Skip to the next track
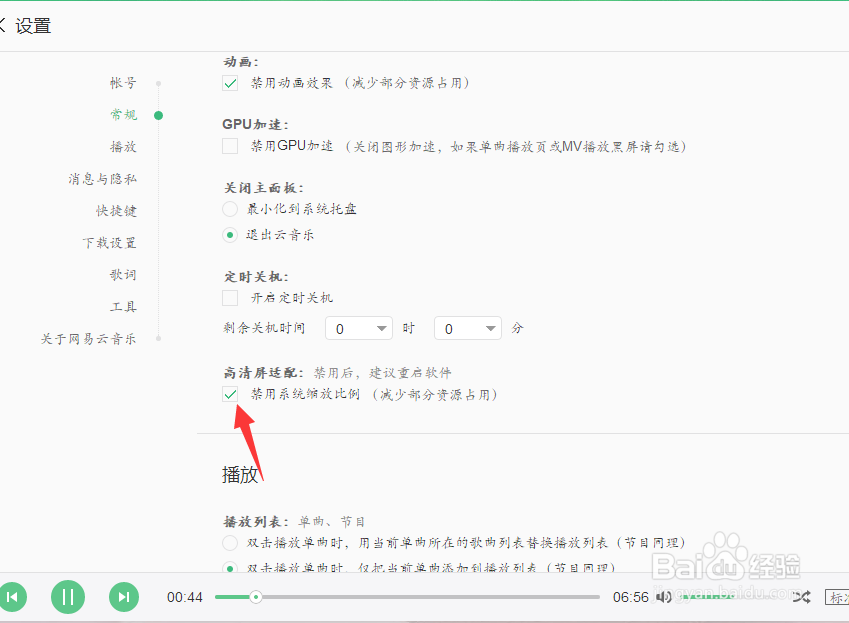The image size is (849, 623). (x=124, y=597)
